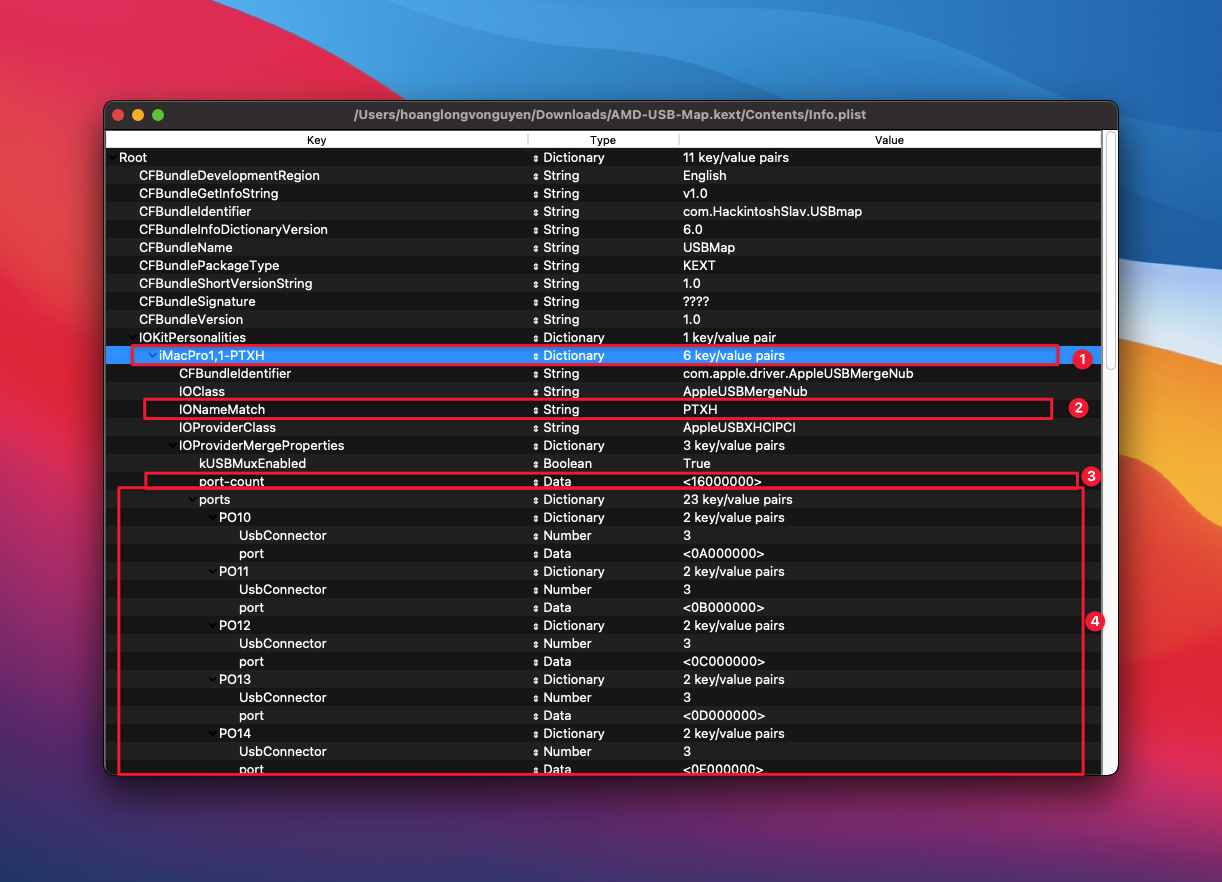Collapse the Root dictionary disclosure triangle
This screenshot has width=1222, height=882.
click(x=111, y=158)
